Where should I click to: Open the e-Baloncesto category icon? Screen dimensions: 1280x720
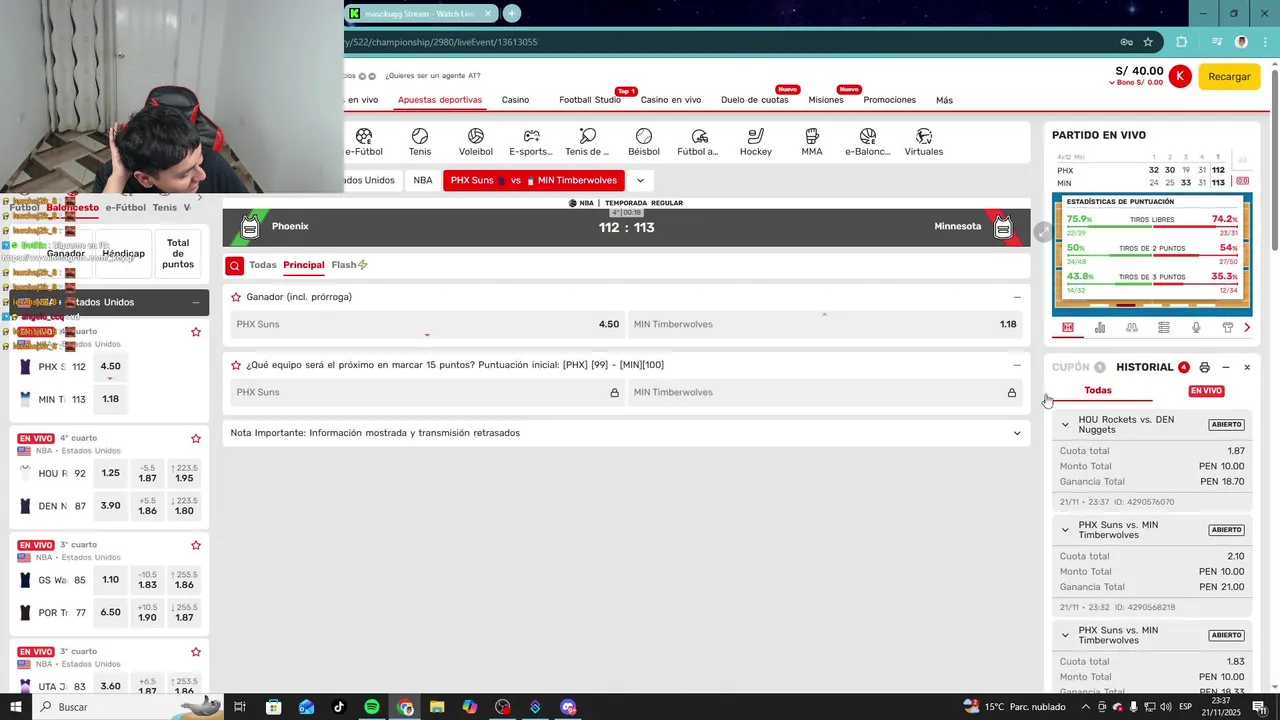click(868, 142)
